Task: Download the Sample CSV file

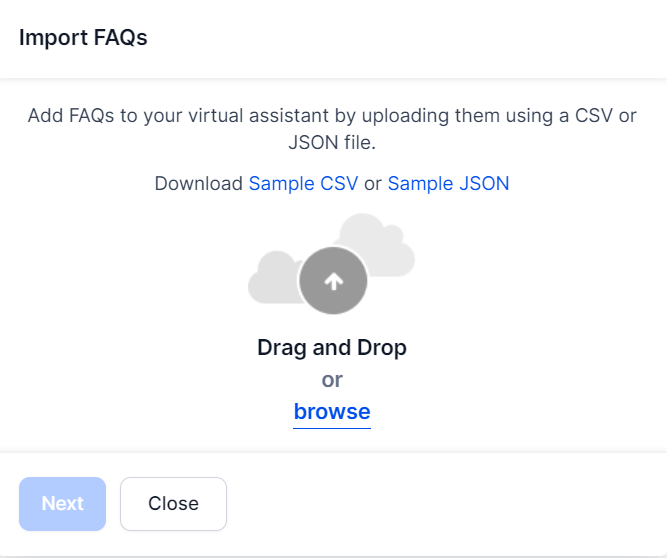Action: (x=303, y=184)
